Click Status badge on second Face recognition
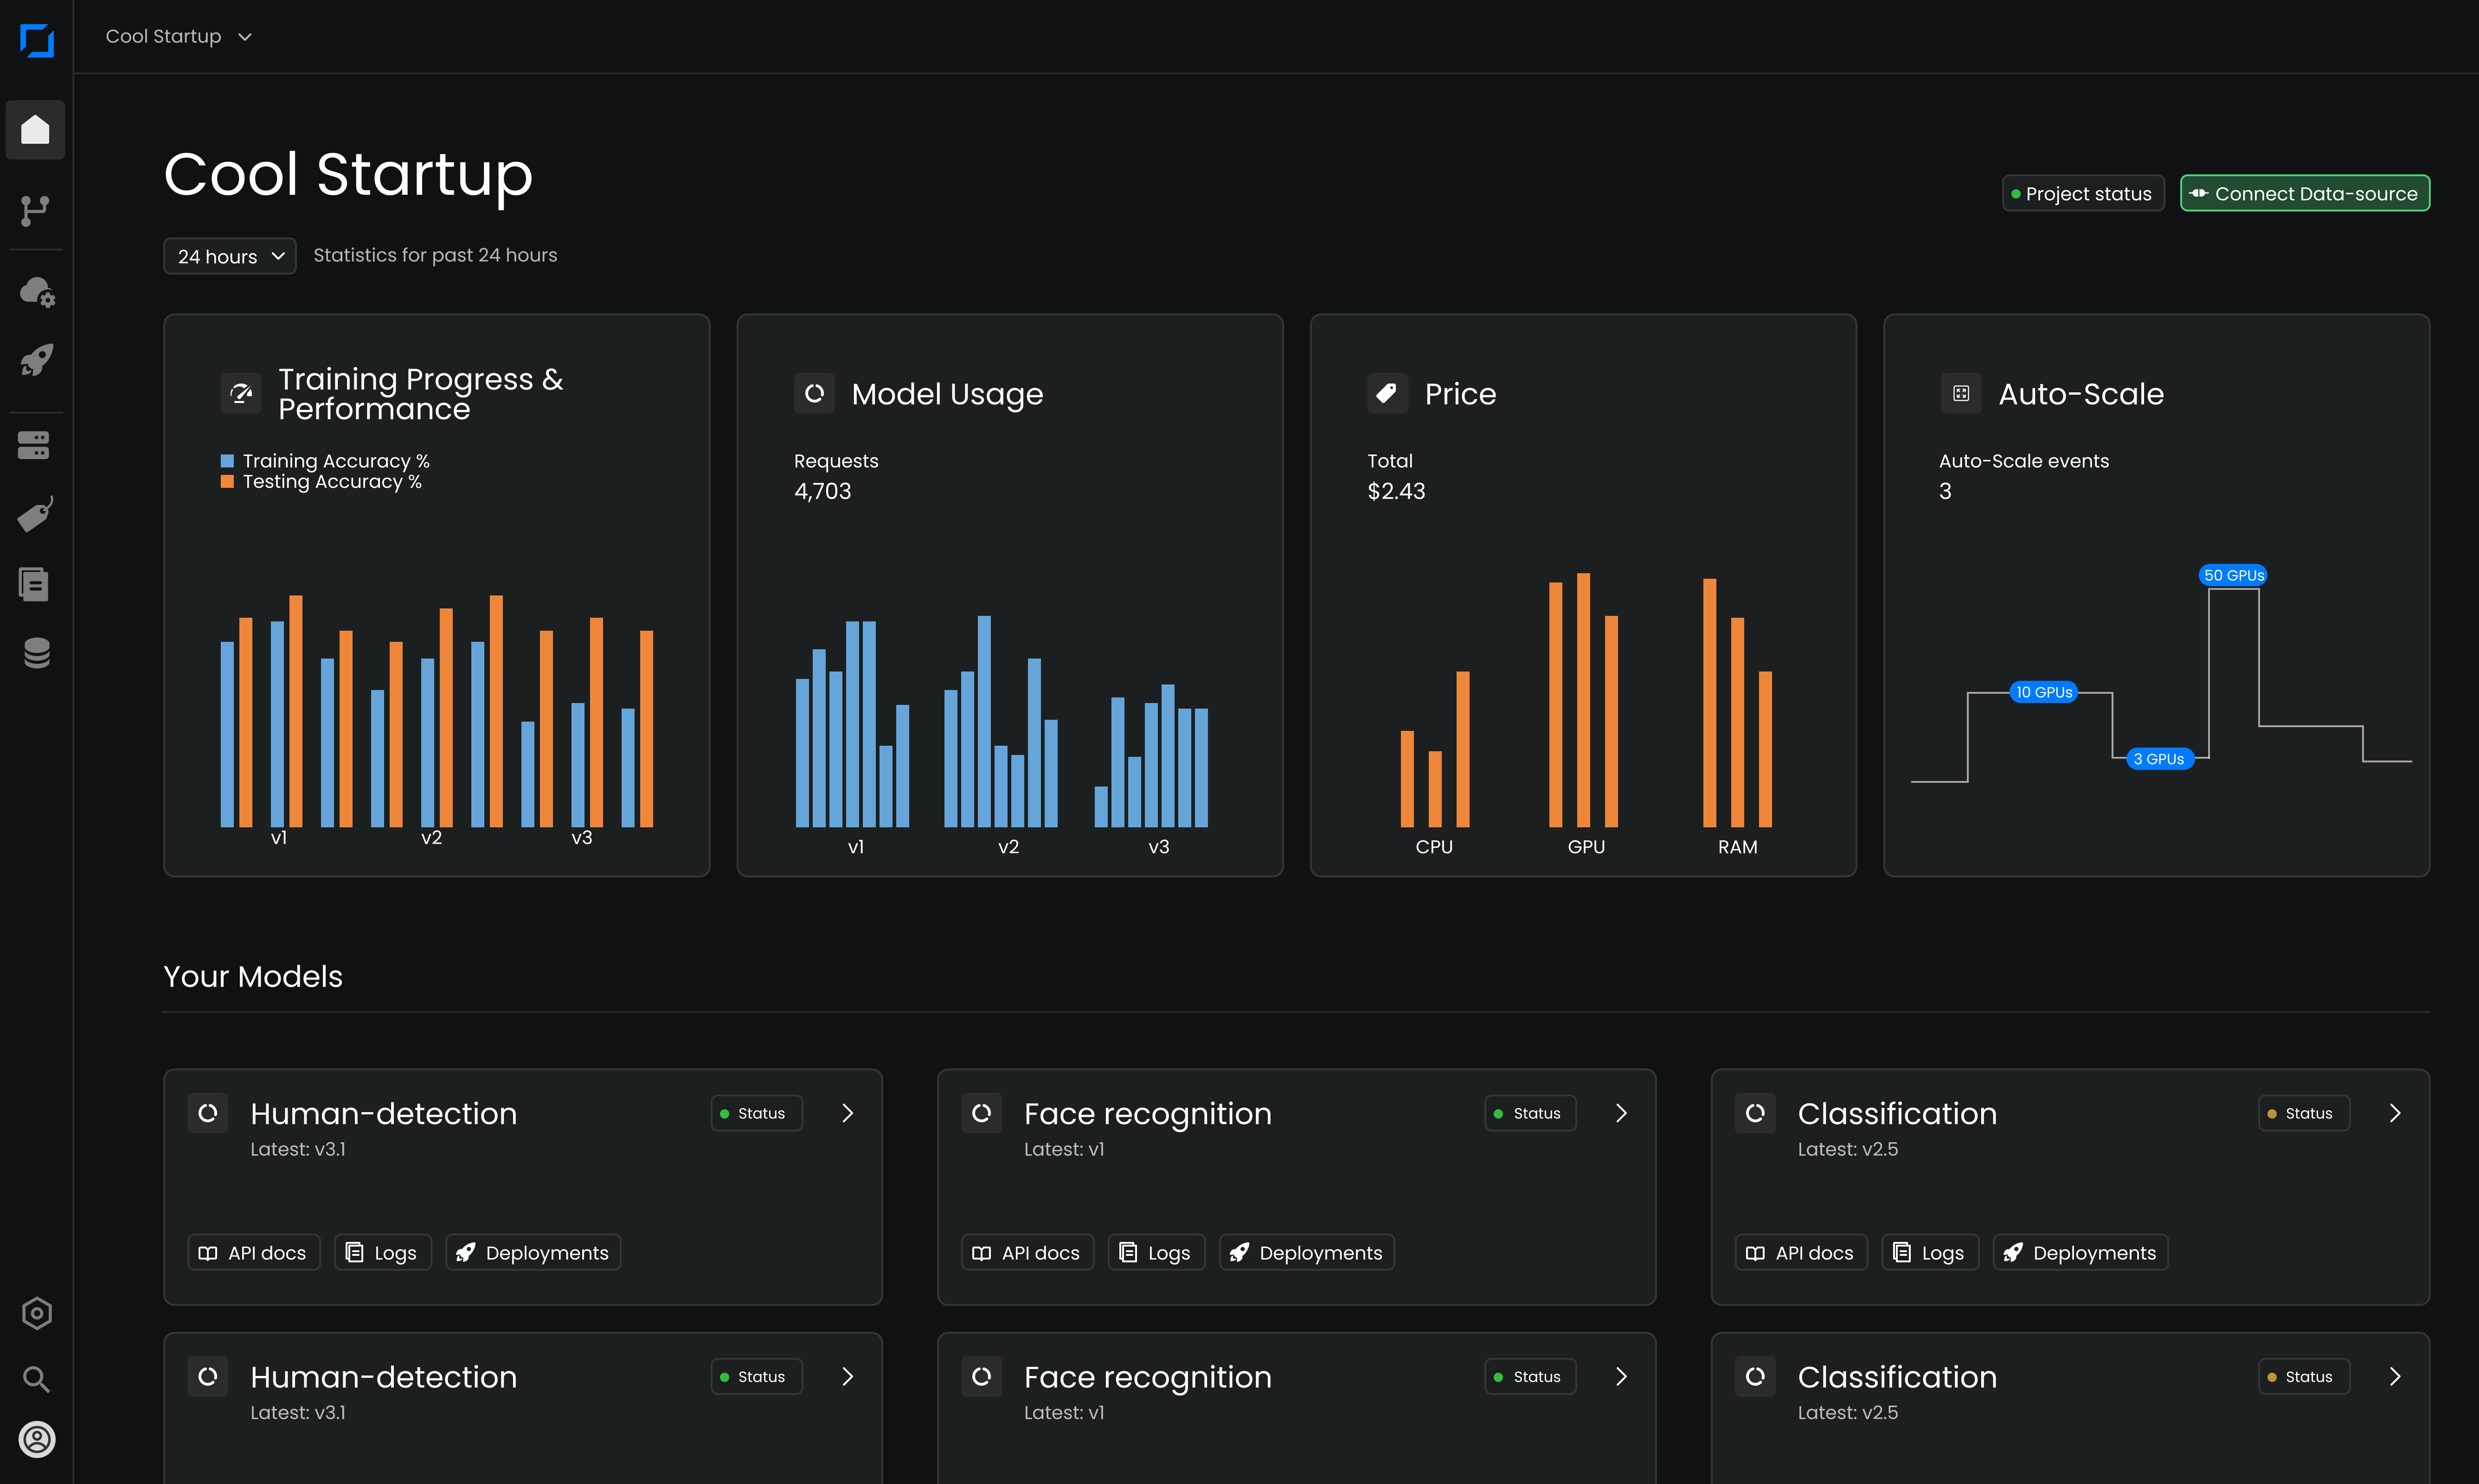The image size is (2479, 1484). (x=1530, y=1377)
